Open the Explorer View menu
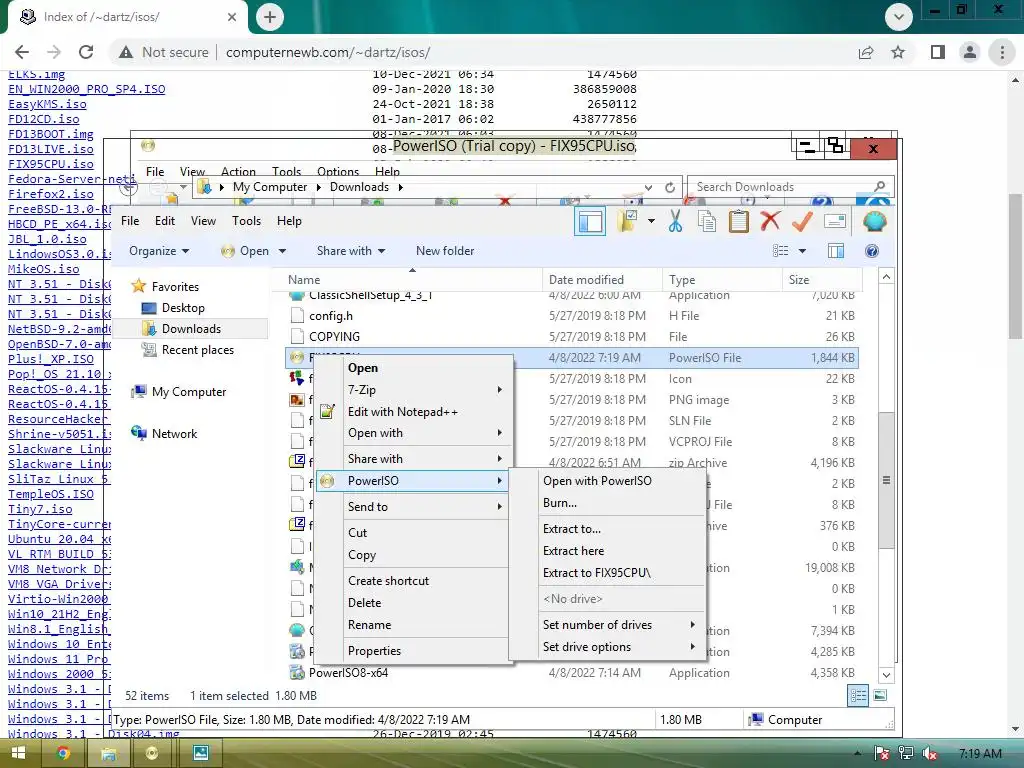 [203, 221]
